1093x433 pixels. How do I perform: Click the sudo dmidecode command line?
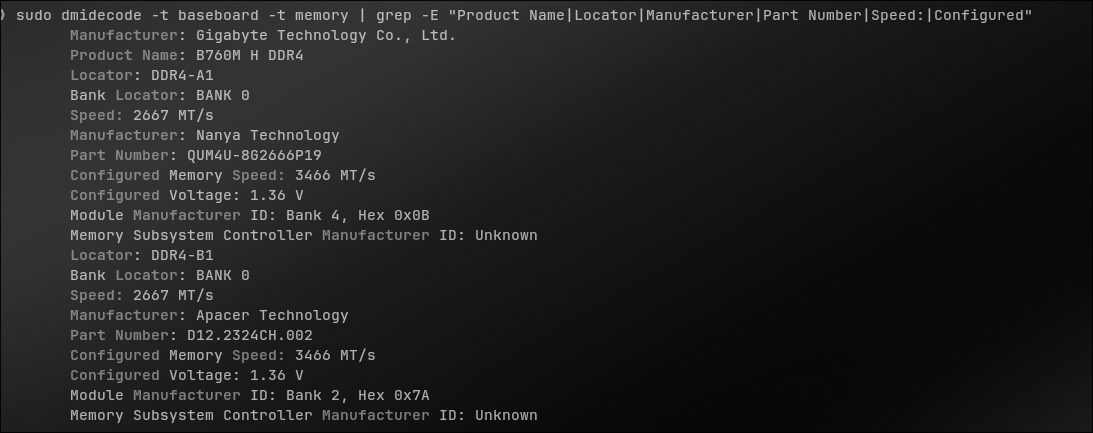(x=524, y=15)
